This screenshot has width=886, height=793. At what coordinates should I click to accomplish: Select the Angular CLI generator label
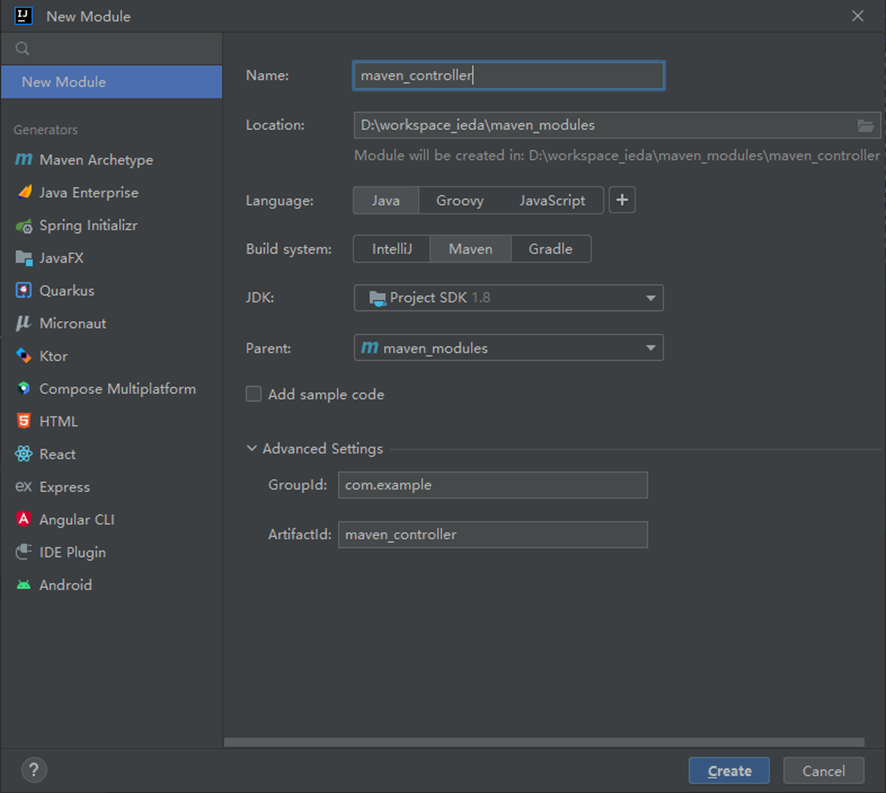pyautogui.click(x=77, y=519)
